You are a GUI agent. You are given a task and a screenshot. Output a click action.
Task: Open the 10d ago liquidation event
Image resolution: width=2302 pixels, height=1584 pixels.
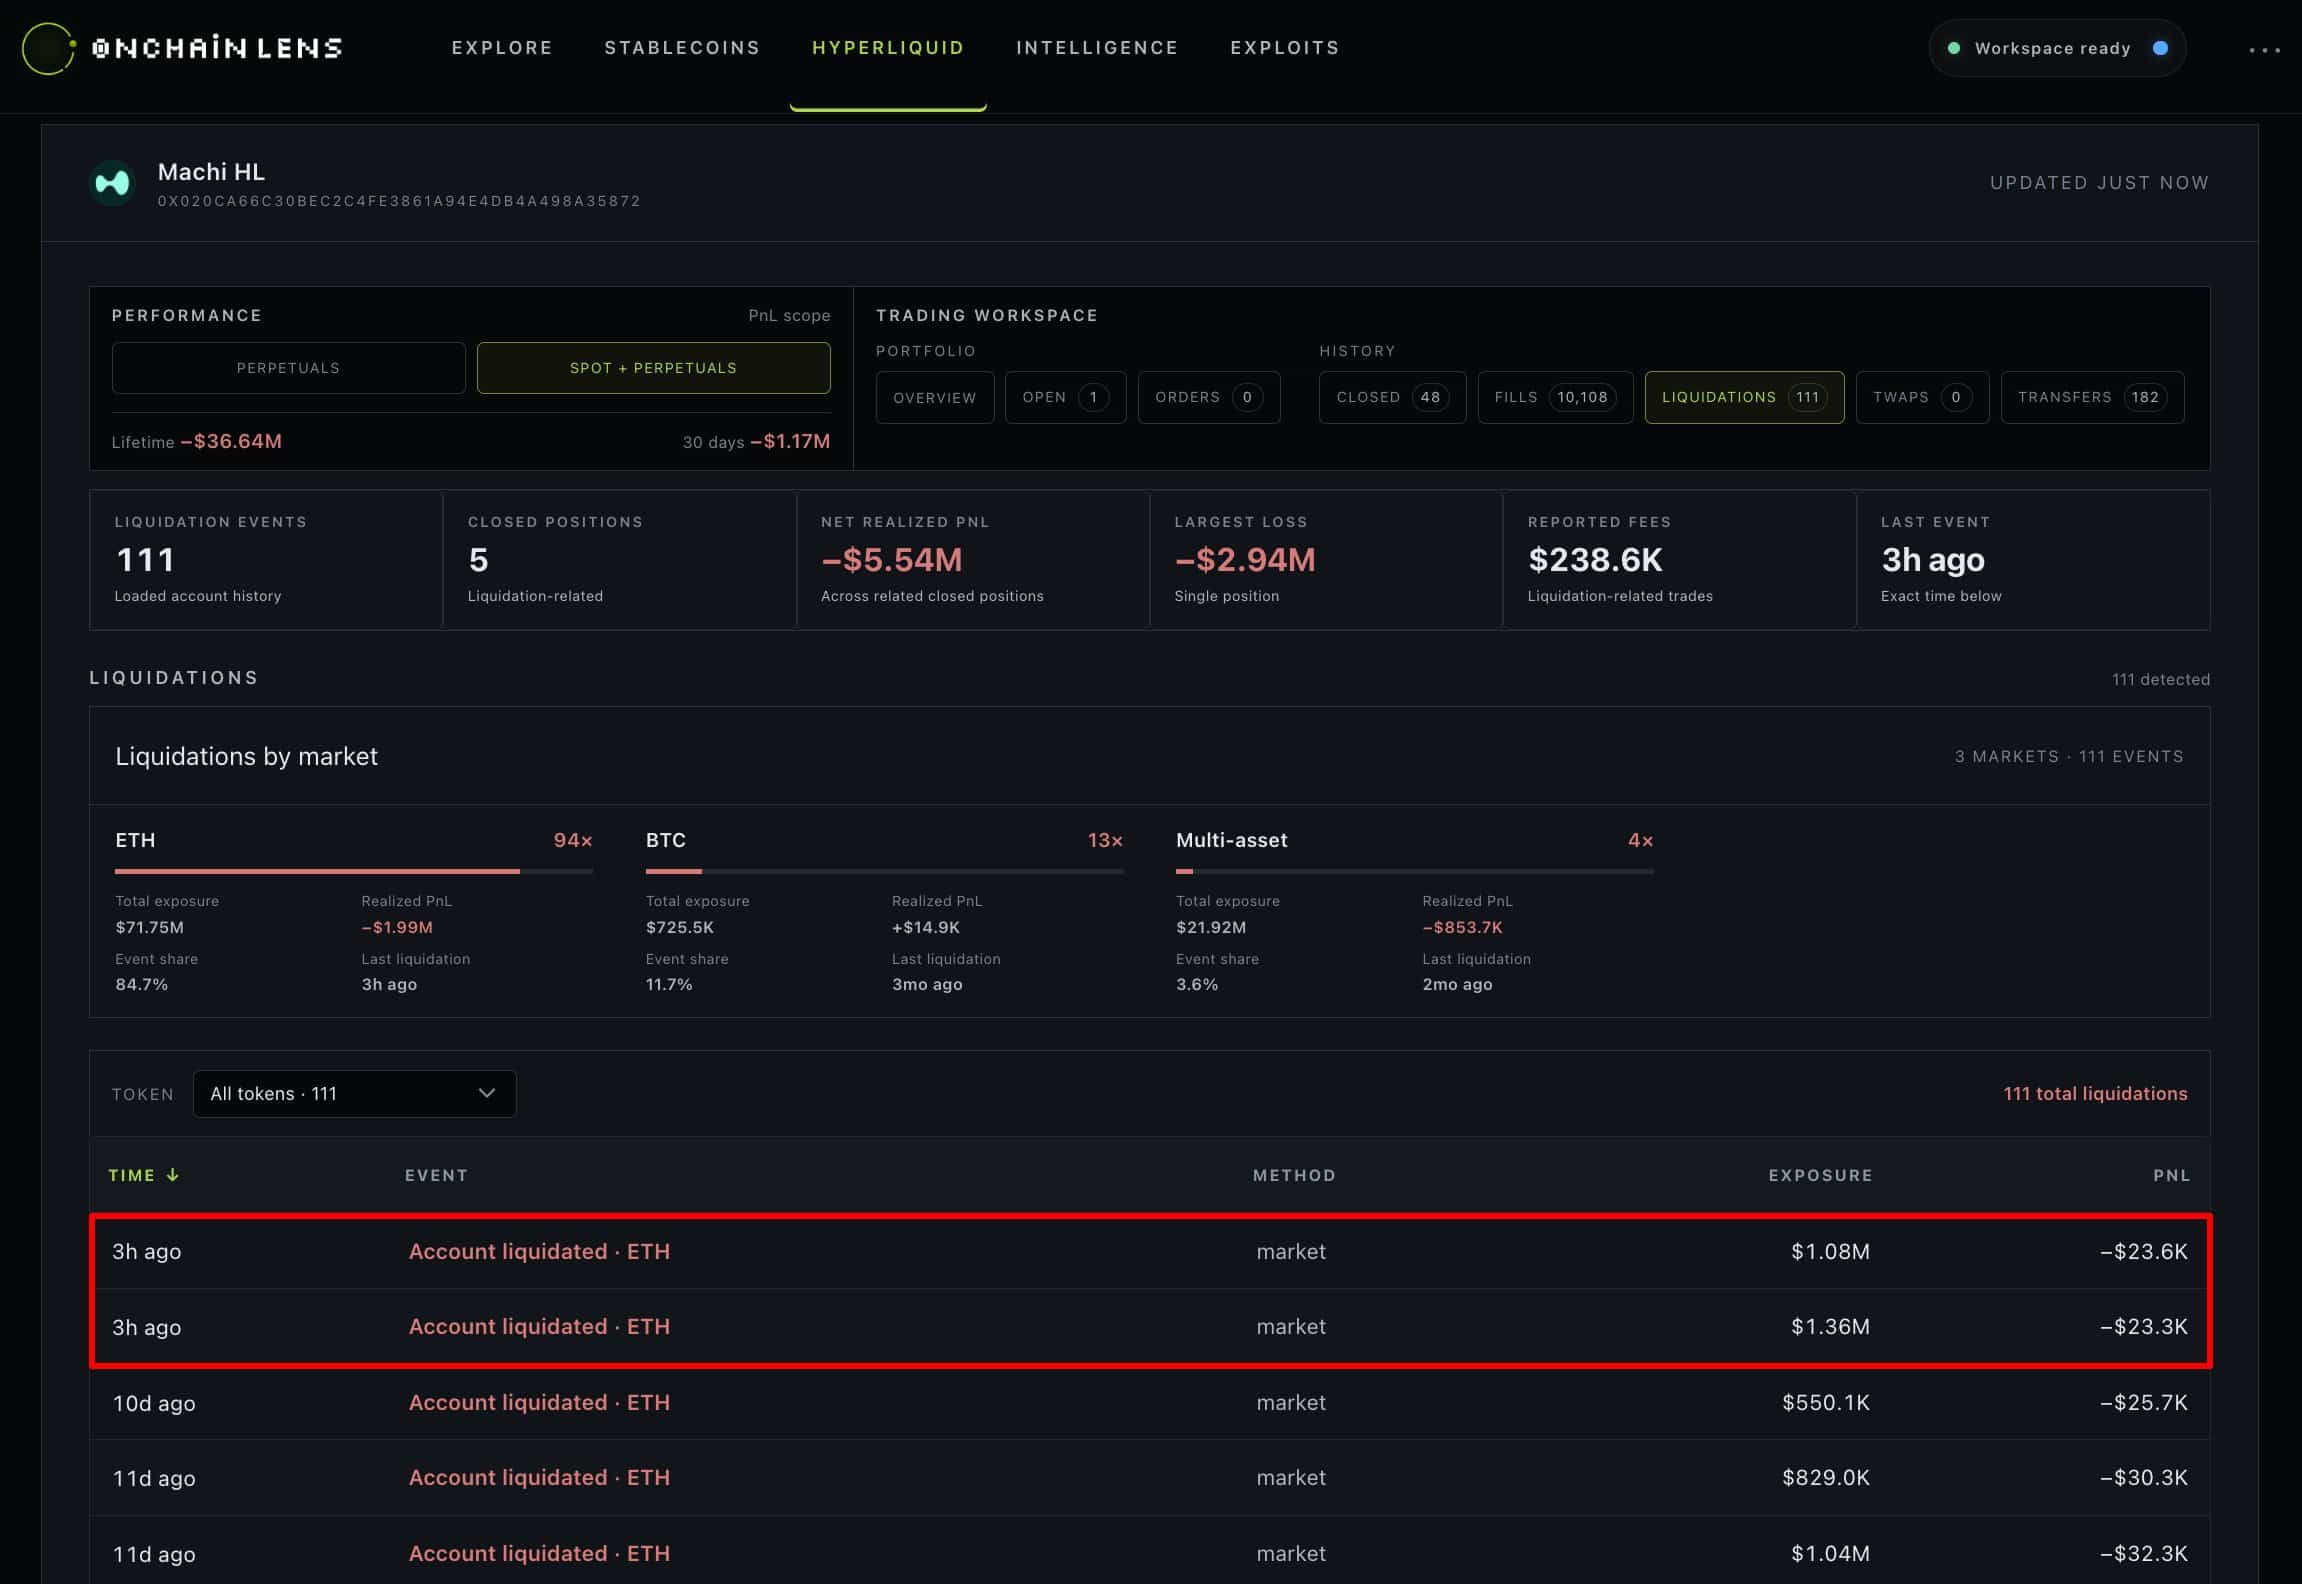point(1150,1402)
